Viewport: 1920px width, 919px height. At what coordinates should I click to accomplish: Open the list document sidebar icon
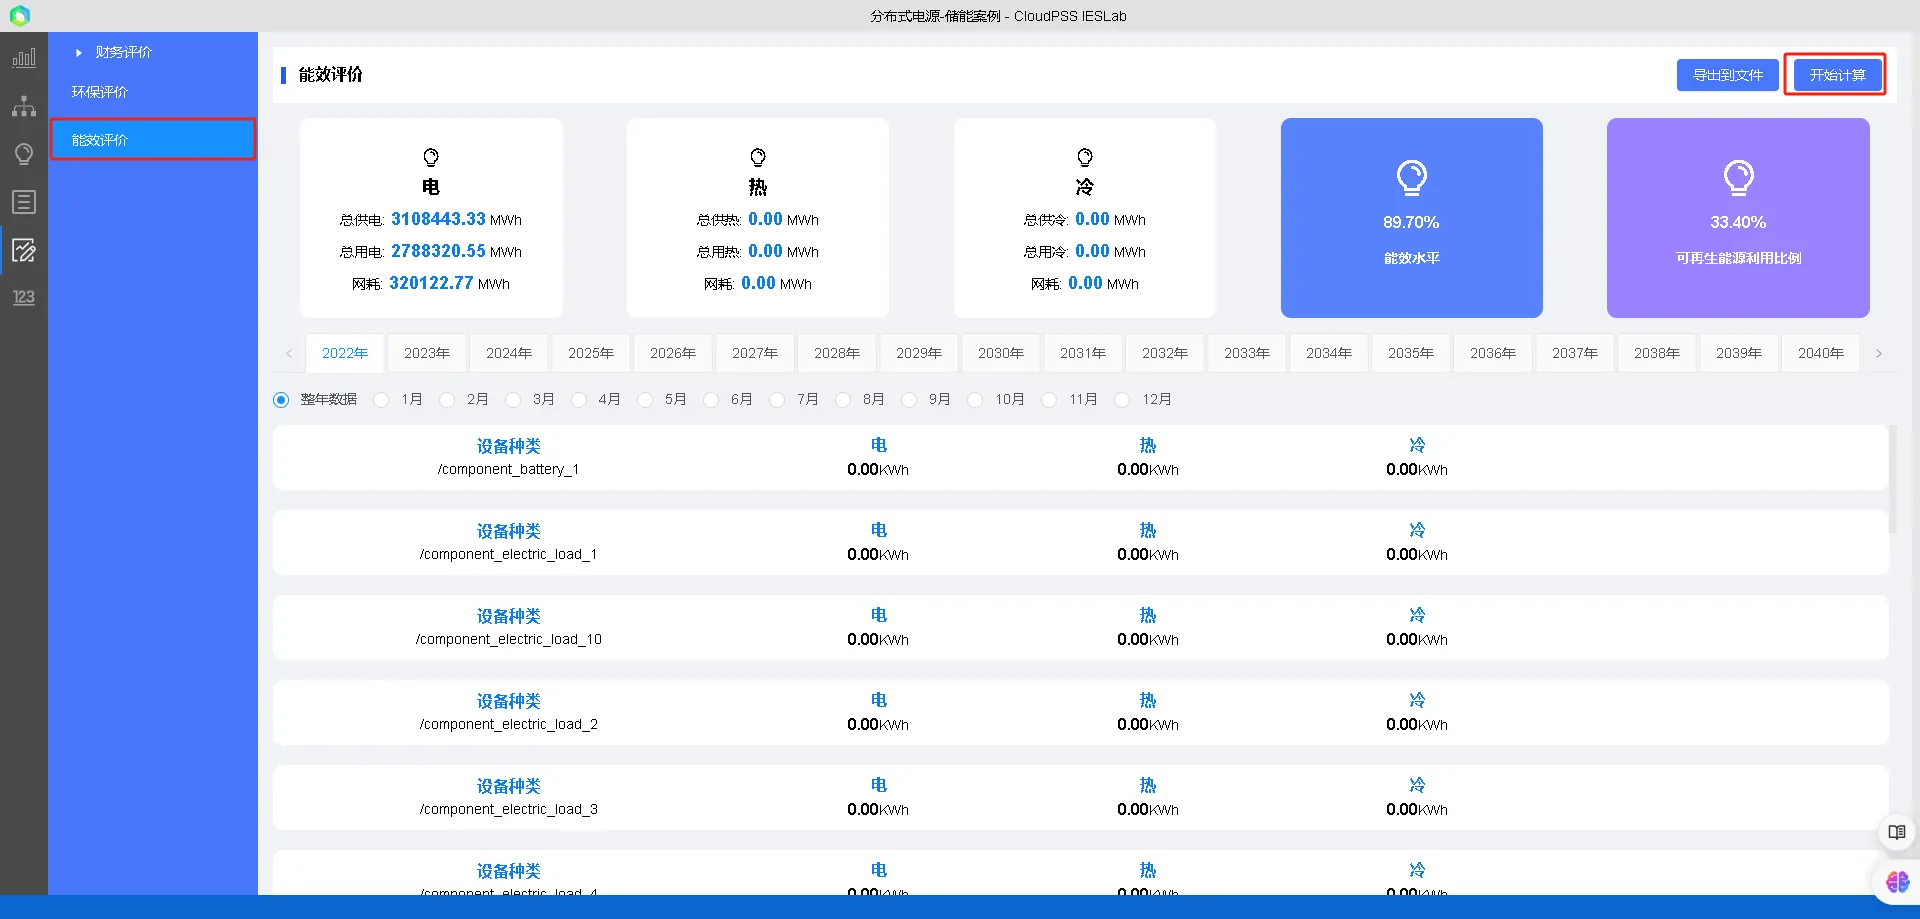(x=24, y=202)
